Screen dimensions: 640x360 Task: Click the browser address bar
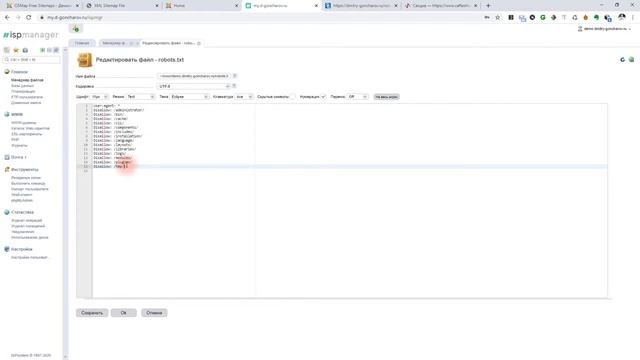coord(261,18)
